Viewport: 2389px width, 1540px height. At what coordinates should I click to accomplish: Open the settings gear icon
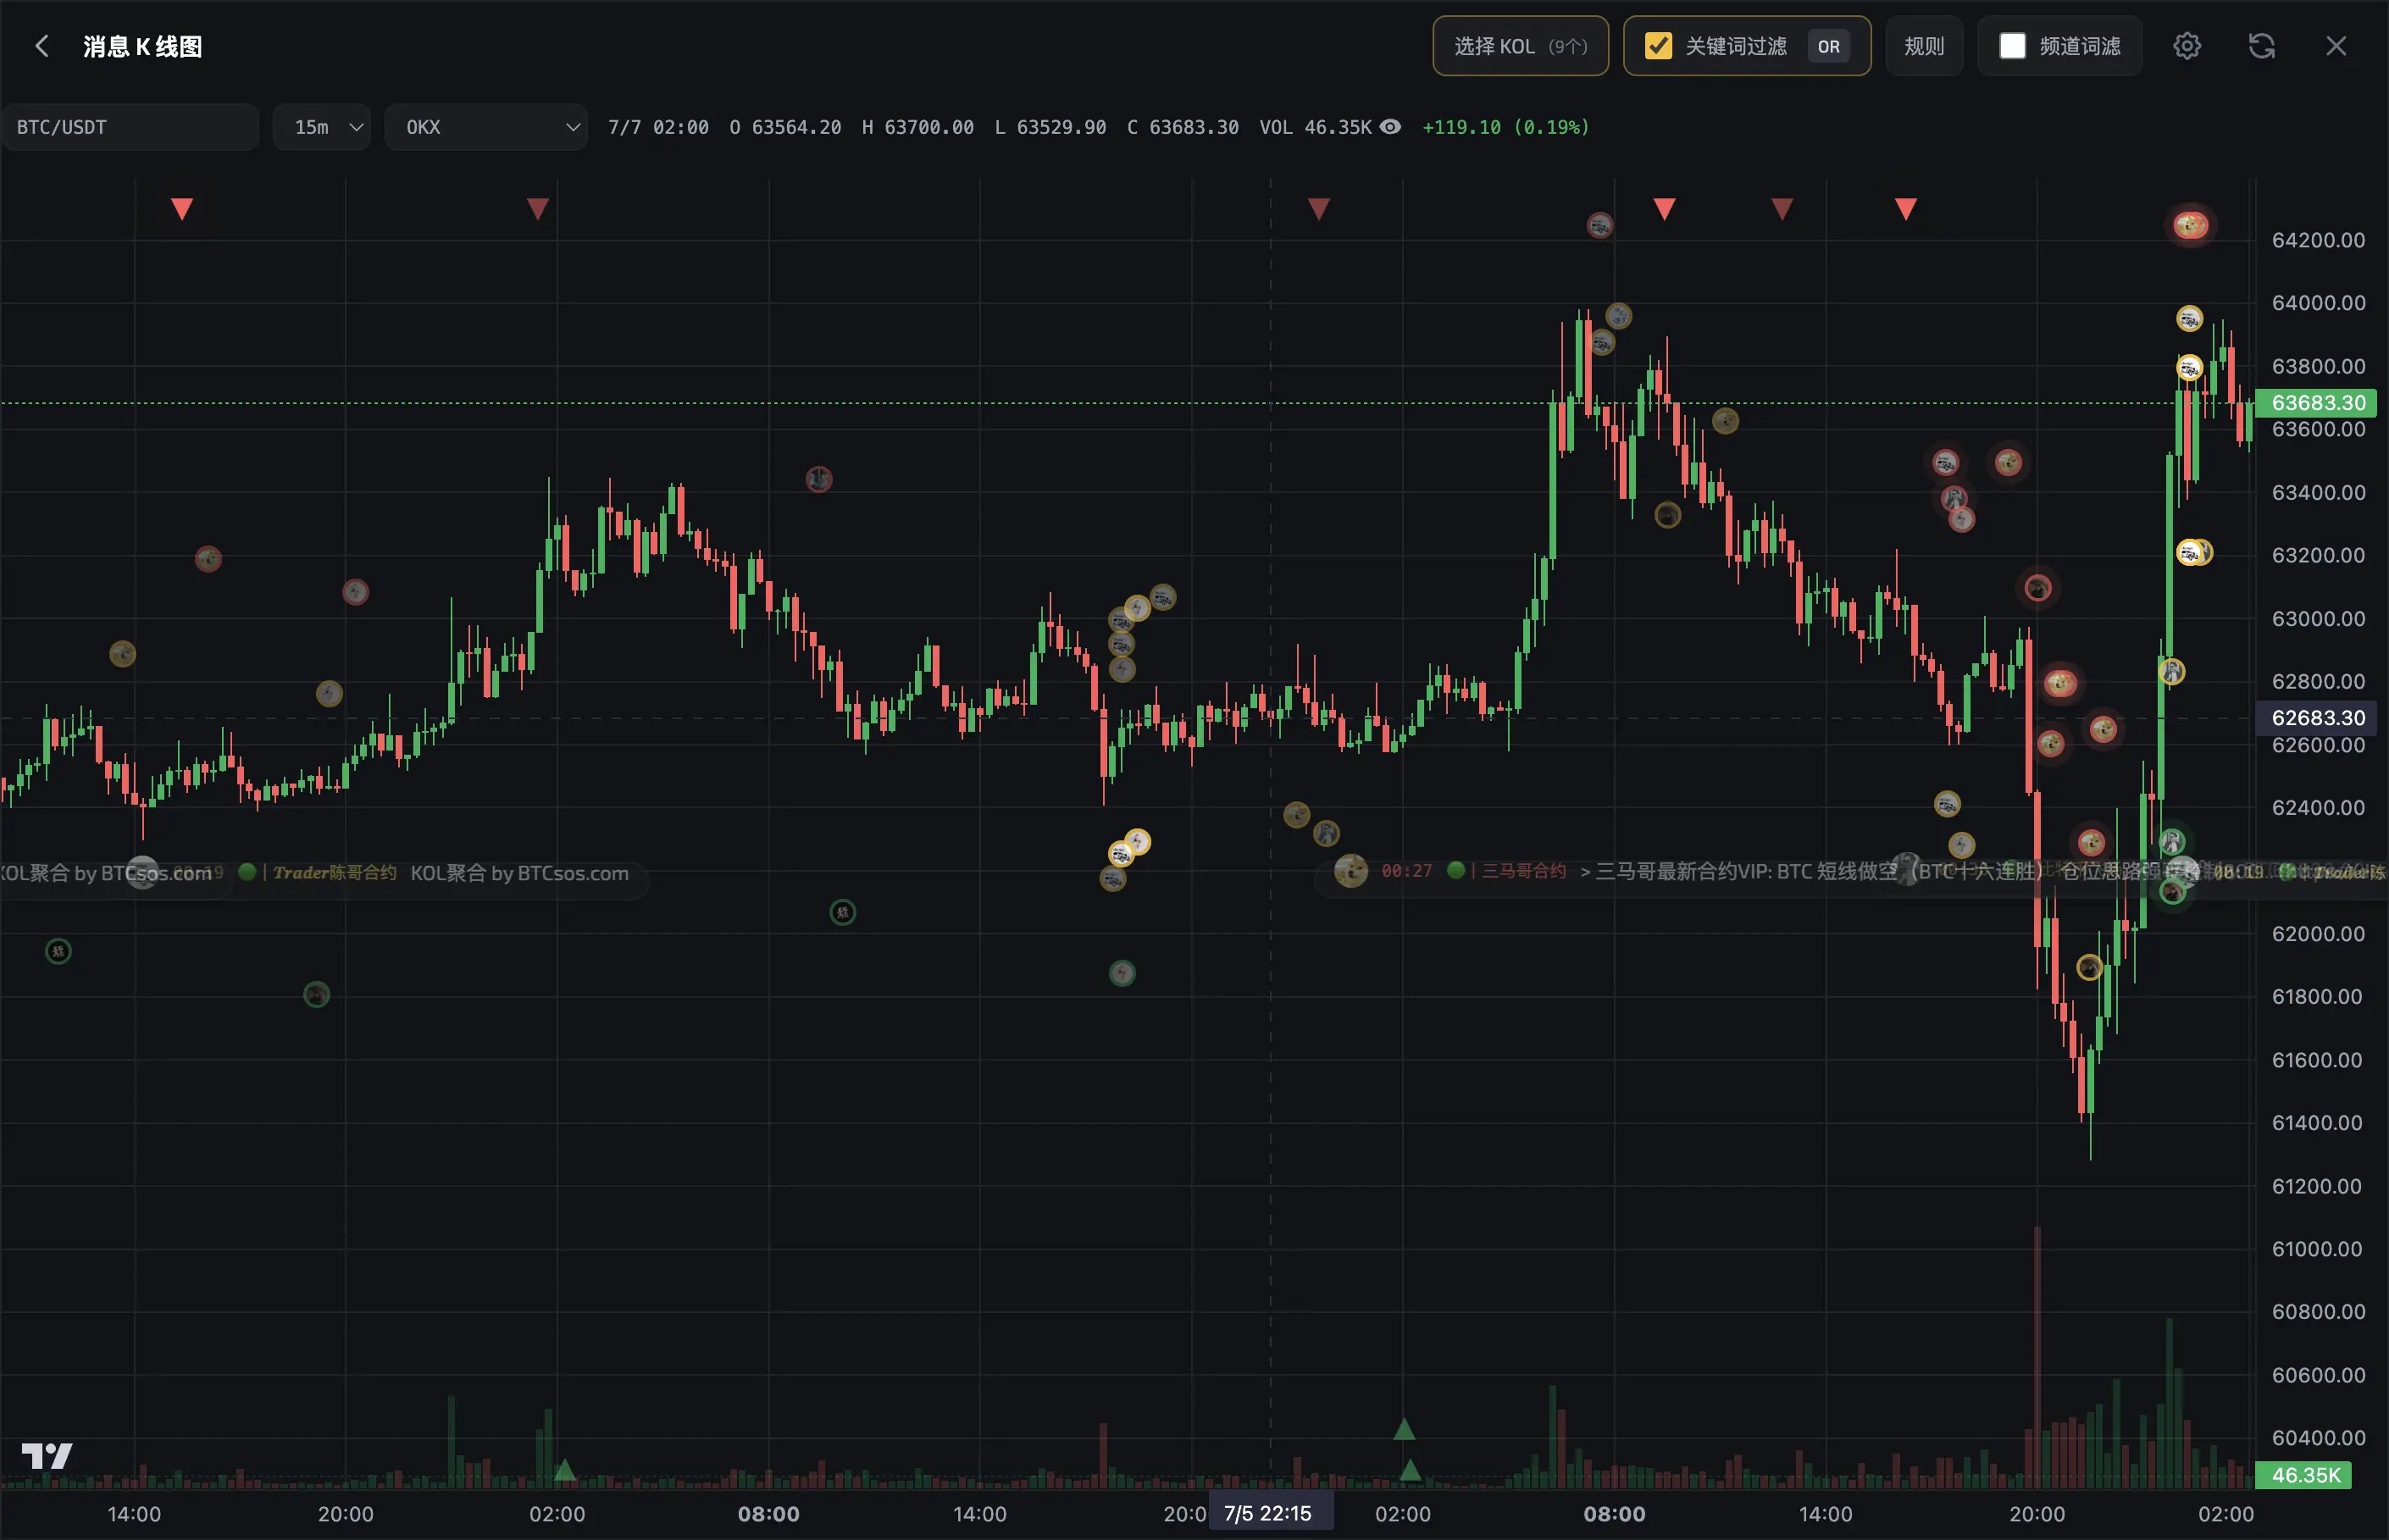click(x=2187, y=46)
